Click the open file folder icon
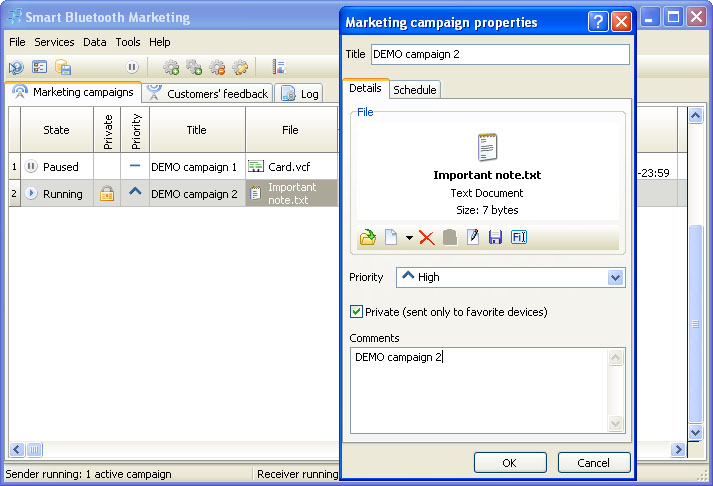This screenshot has height=486, width=713. [x=367, y=237]
